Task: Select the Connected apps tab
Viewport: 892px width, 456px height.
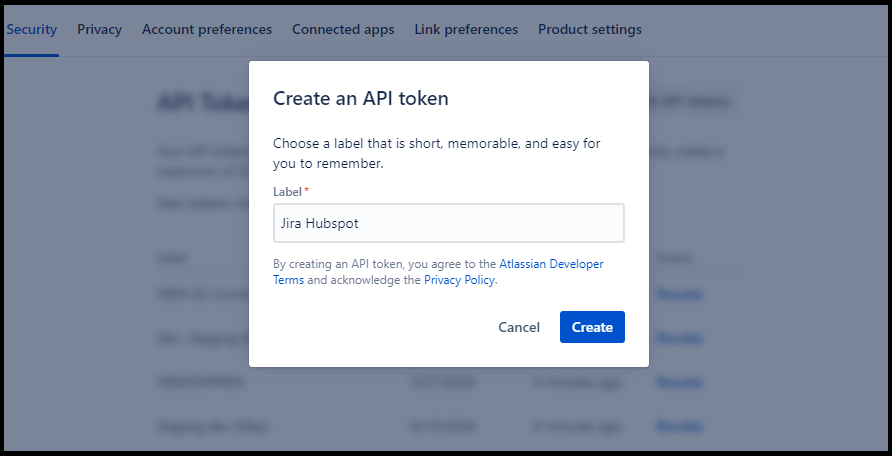Action: pyautogui.click(x=343, y=29)
